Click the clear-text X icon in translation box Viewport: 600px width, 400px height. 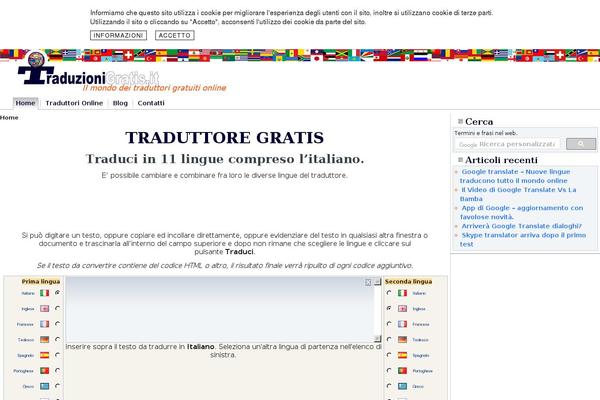pyautogui.click(x=368, y=282)
